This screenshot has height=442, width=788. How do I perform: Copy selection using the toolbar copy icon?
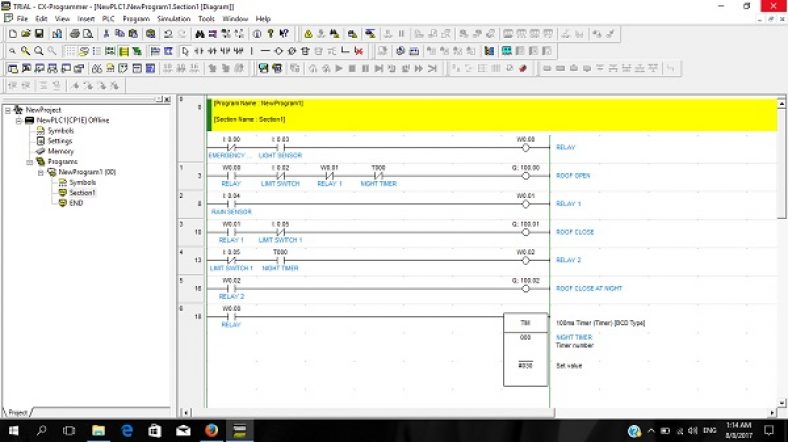[x=120, y=34]
